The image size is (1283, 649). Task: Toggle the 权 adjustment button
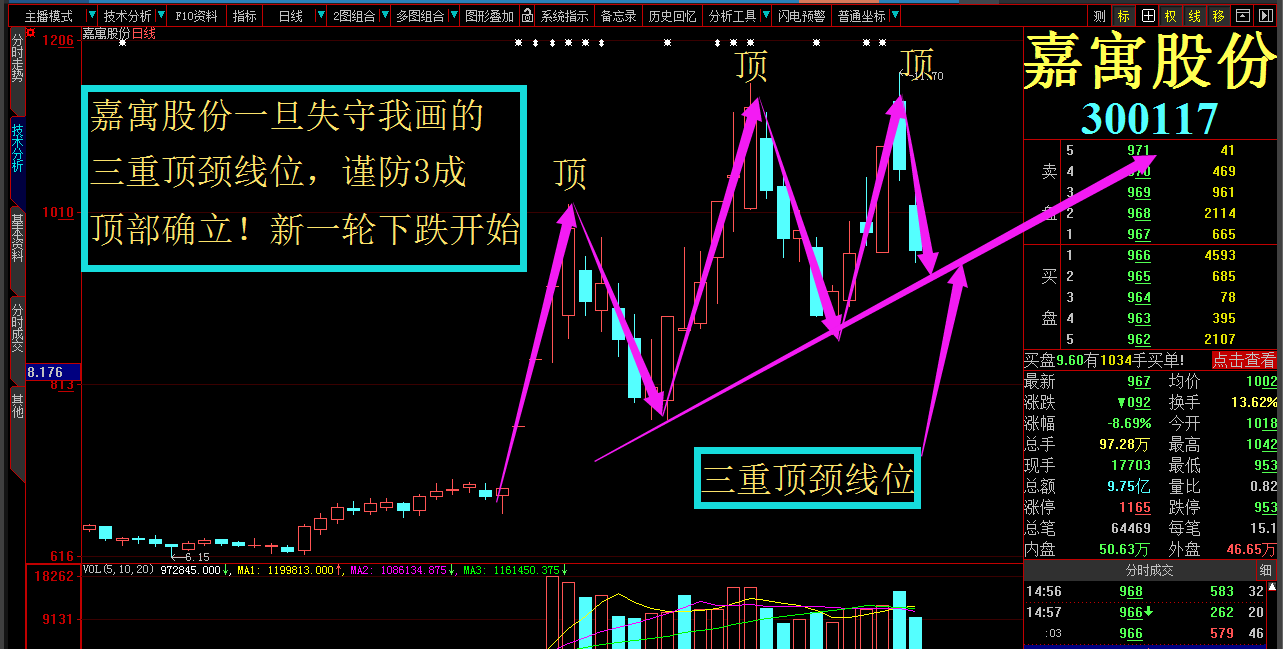point(1170,16)
